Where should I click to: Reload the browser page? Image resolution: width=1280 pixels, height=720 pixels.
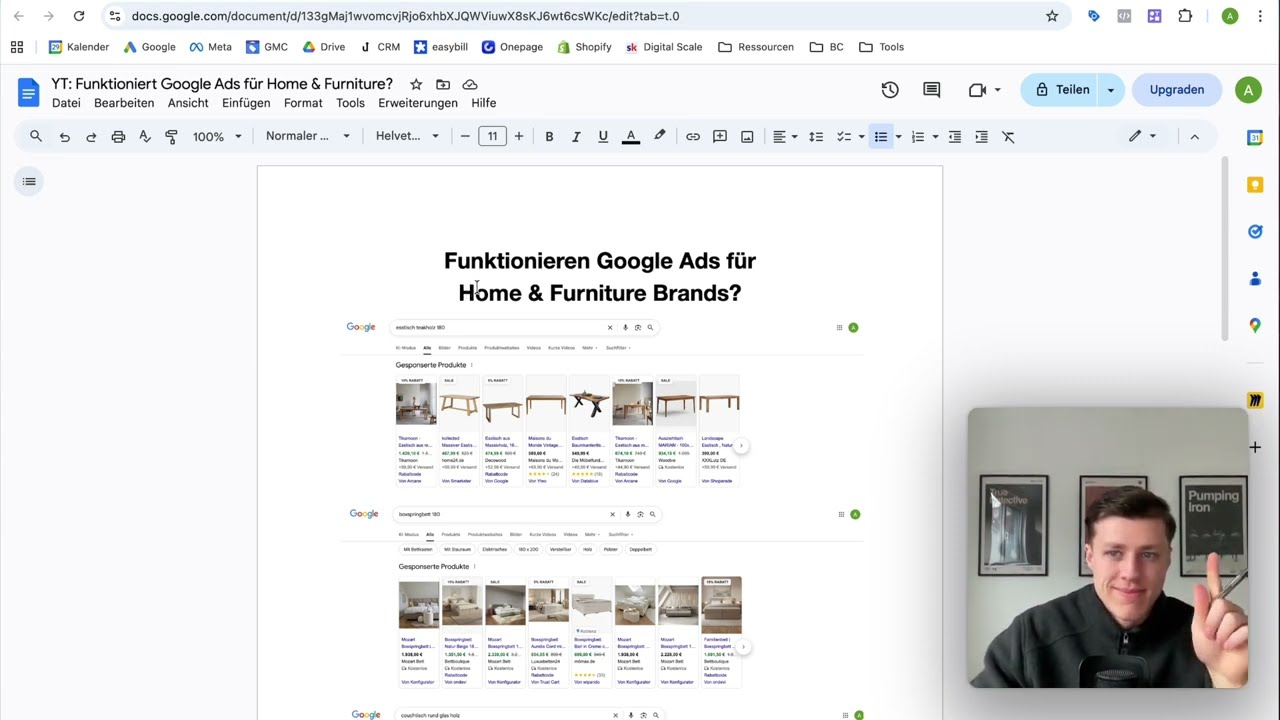pos(79,16)
